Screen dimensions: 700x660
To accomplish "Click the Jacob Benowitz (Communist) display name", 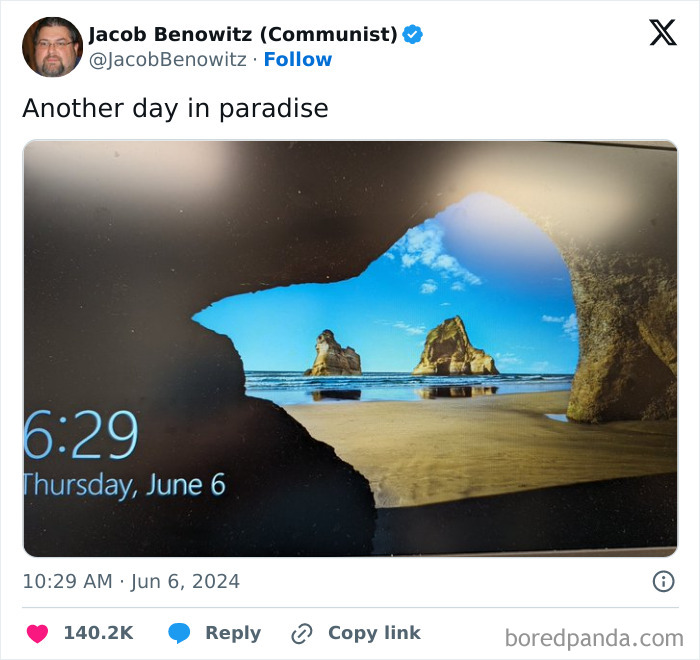I will 243,34.
